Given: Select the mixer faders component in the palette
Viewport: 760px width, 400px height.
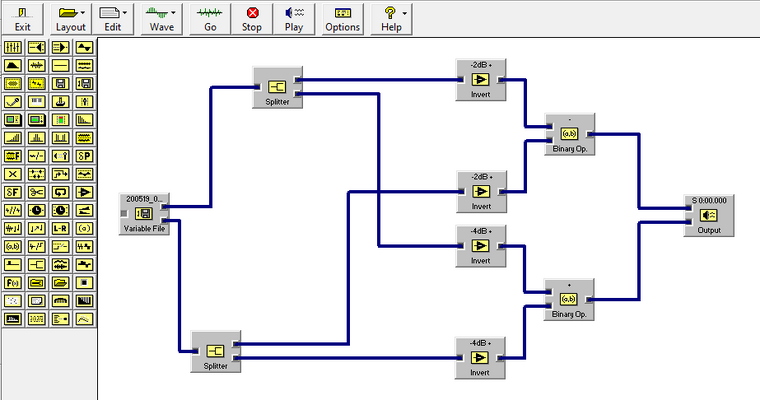Looking at the screenshot, I should click(x=13, y=48).
